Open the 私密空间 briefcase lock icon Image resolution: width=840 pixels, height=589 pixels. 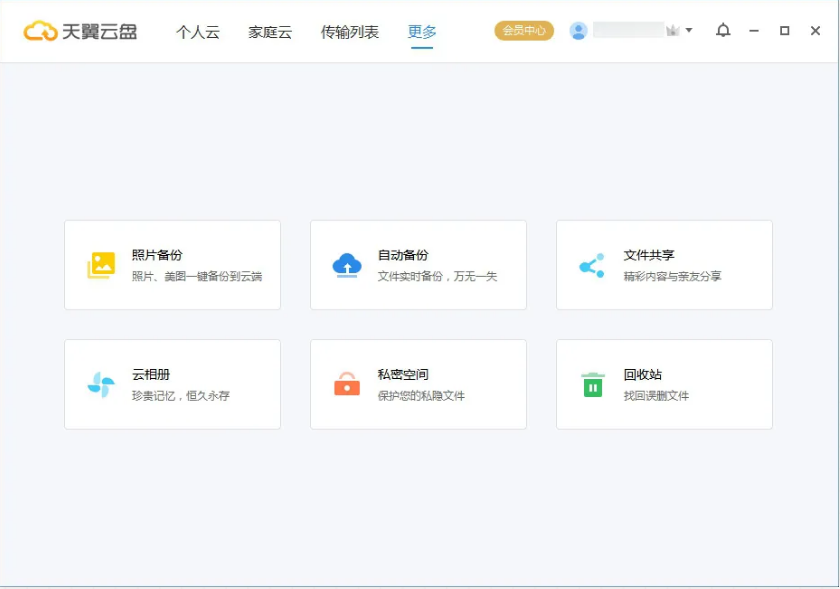pyautogui.click(x=347, y=382)
